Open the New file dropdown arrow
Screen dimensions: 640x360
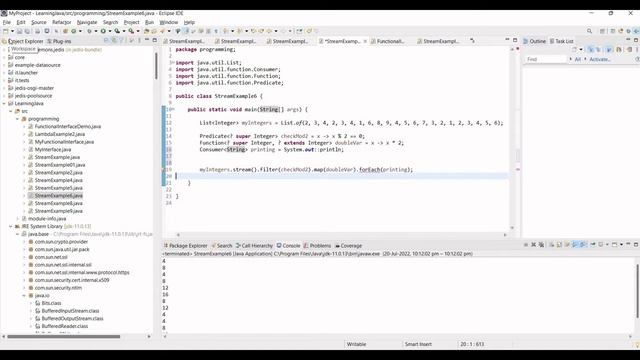coord(12,31)
